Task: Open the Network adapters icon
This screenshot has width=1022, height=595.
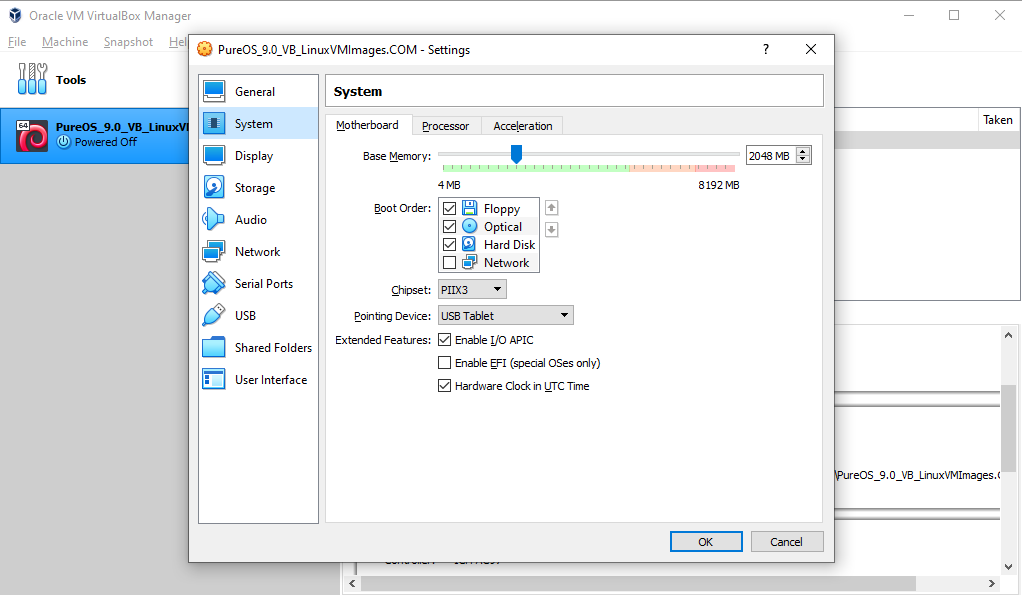Action: point(214,251)
